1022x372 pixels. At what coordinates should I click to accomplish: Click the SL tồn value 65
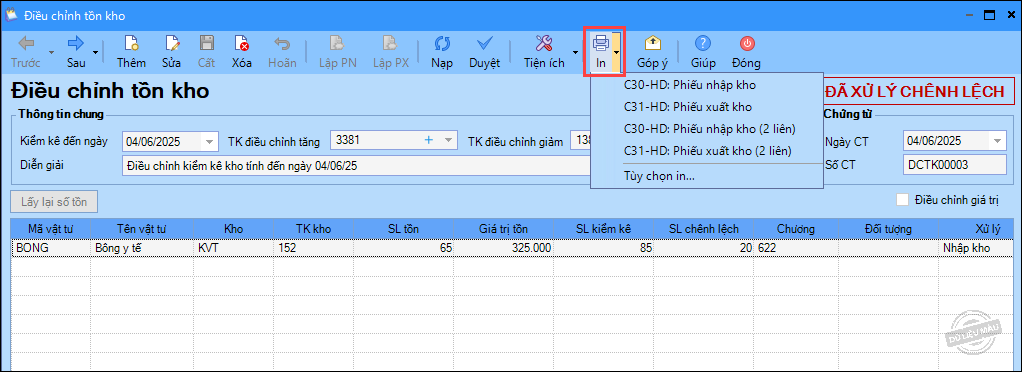[x=403, y=248]
